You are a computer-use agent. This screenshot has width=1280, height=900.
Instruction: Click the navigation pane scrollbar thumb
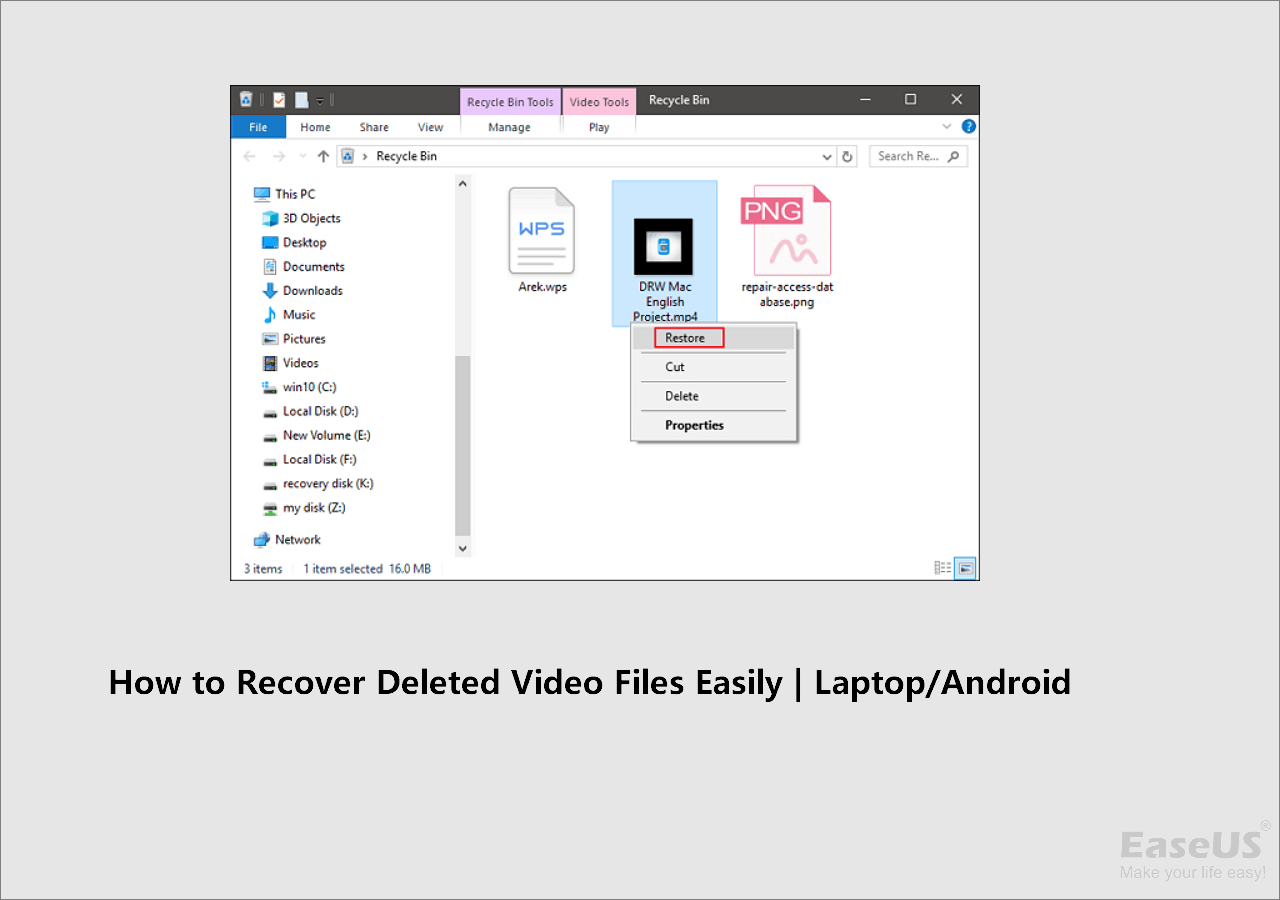point(463,445)
